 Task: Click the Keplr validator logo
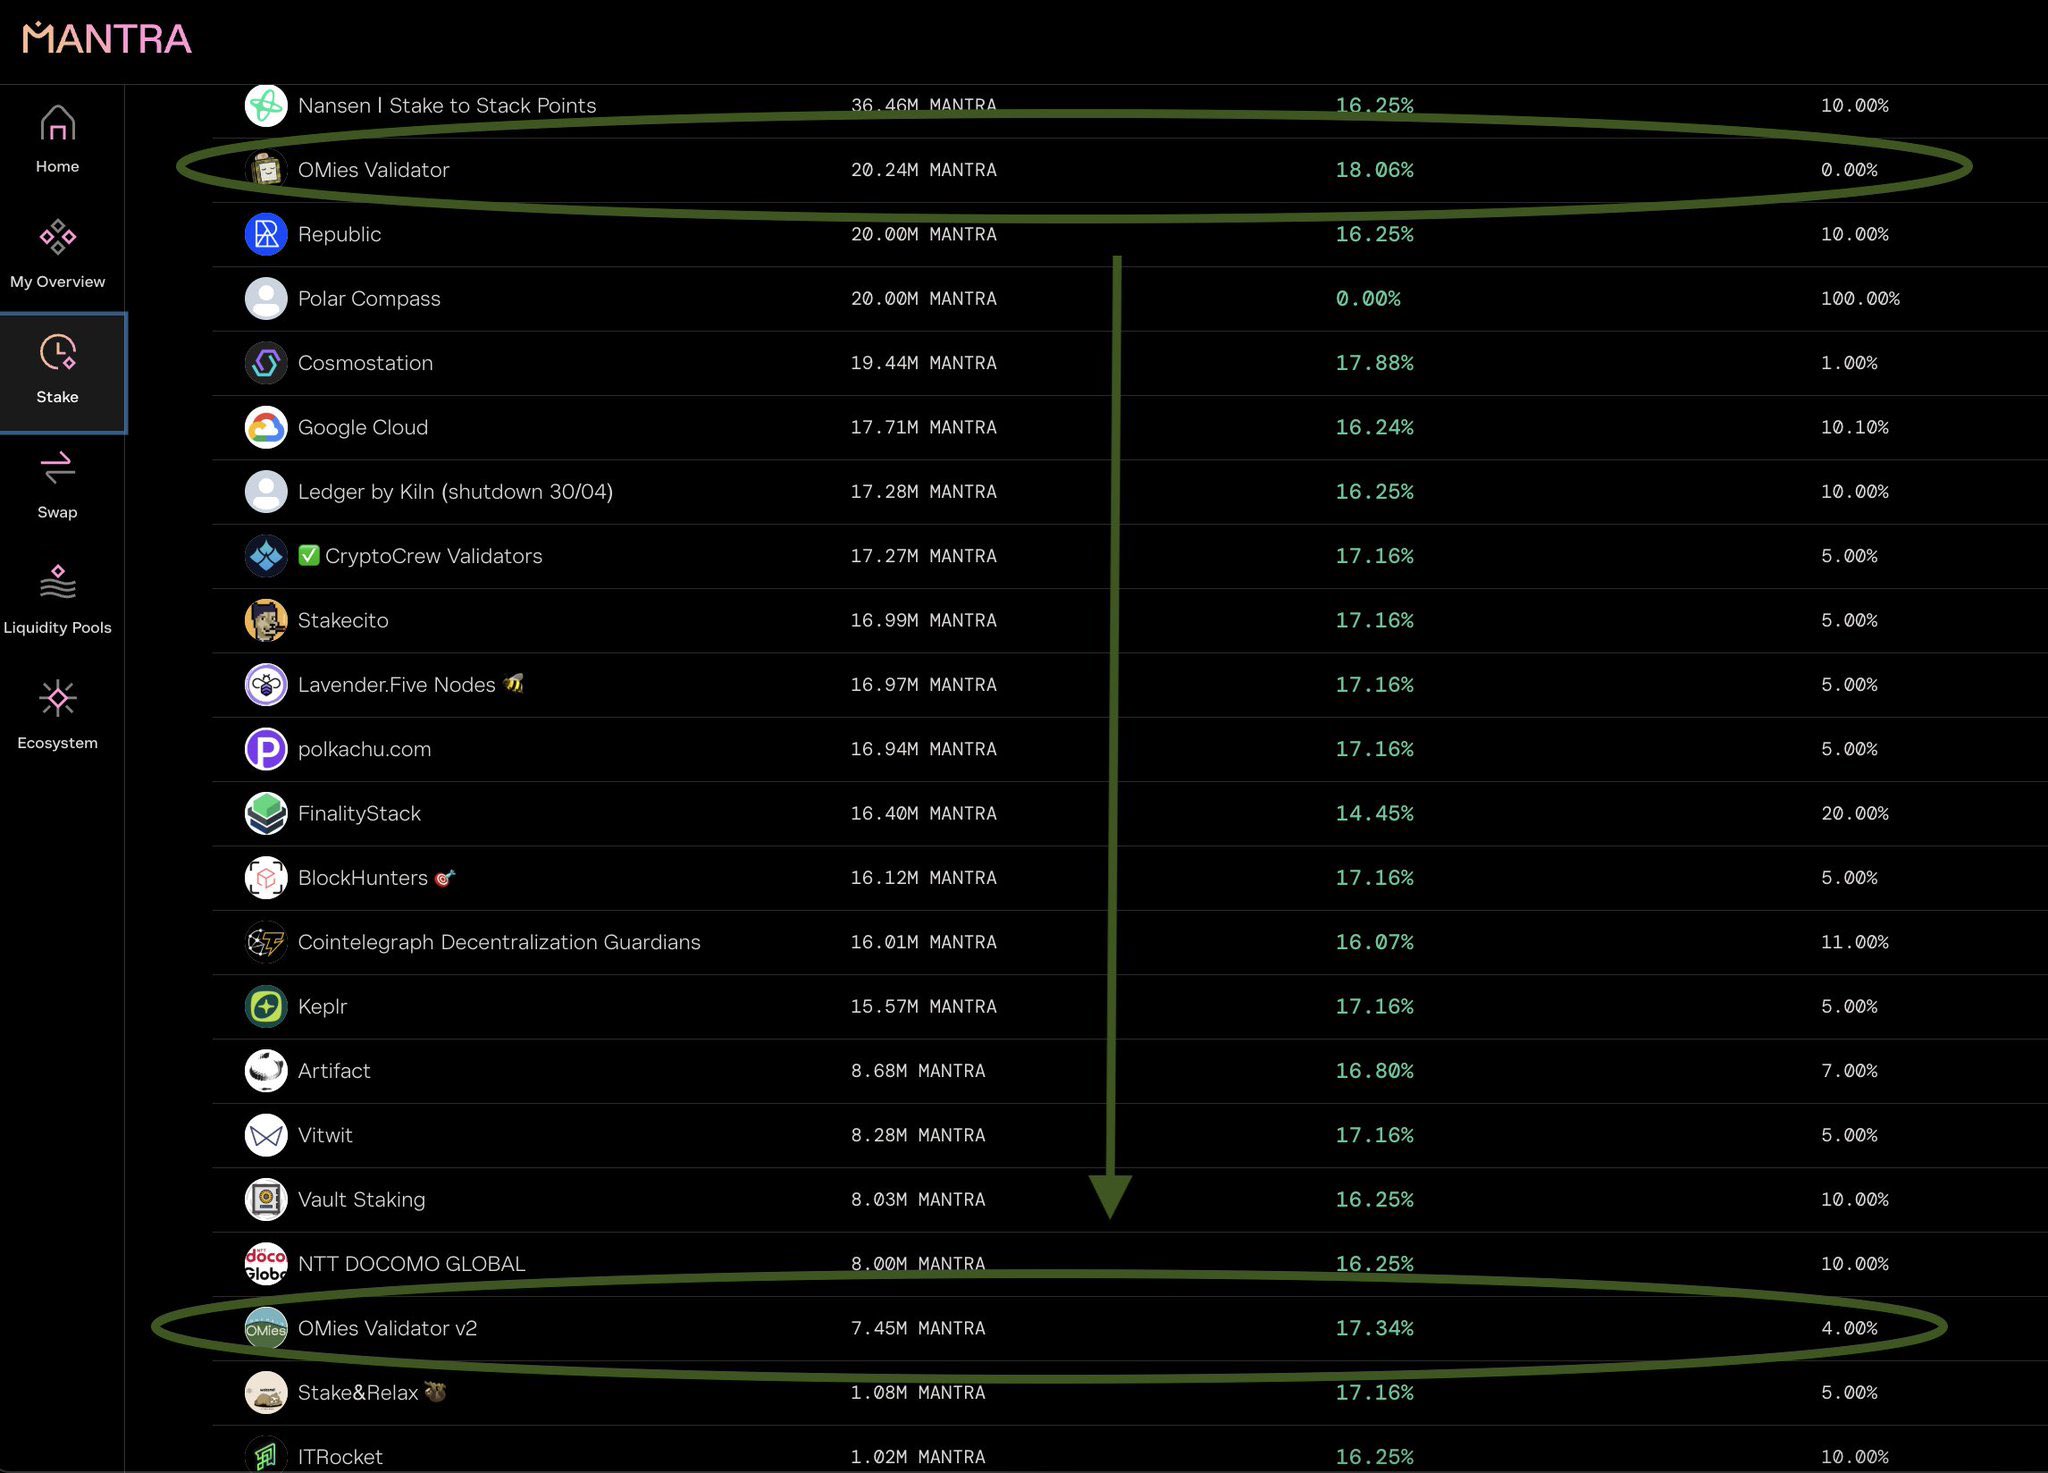point(266,1007)
